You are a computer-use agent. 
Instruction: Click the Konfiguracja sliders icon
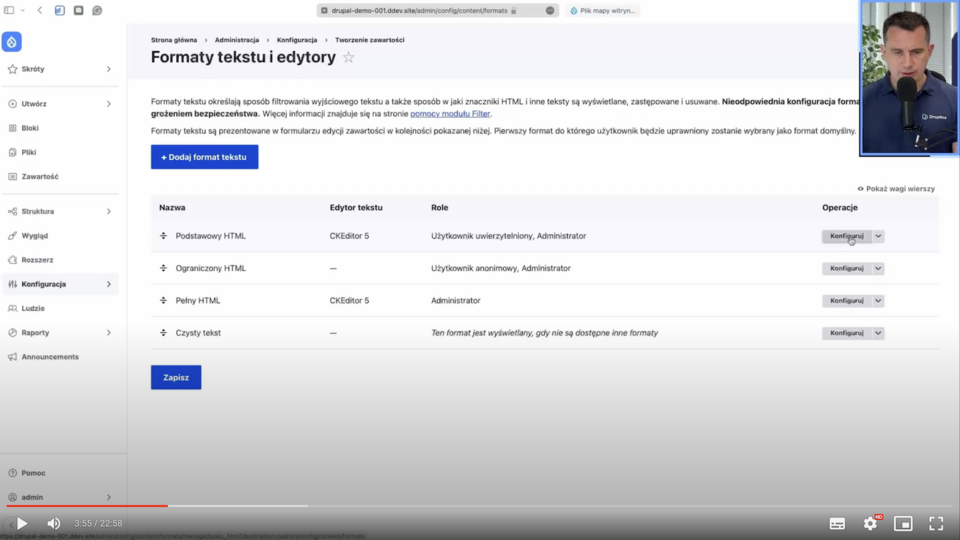click(12, 284)
